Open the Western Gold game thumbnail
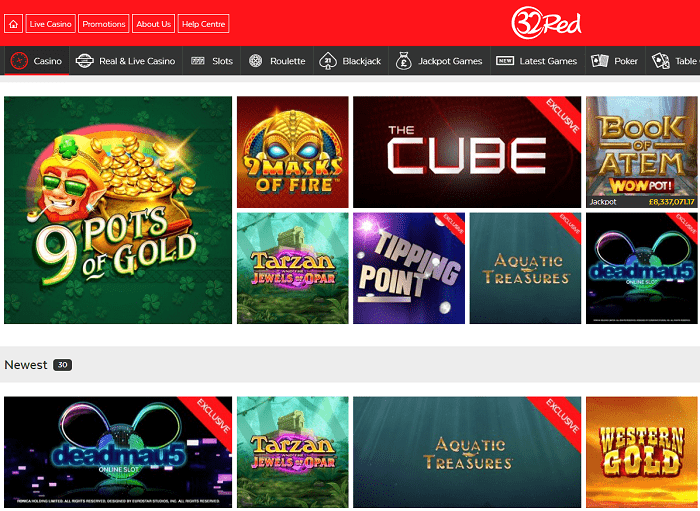 642,452
